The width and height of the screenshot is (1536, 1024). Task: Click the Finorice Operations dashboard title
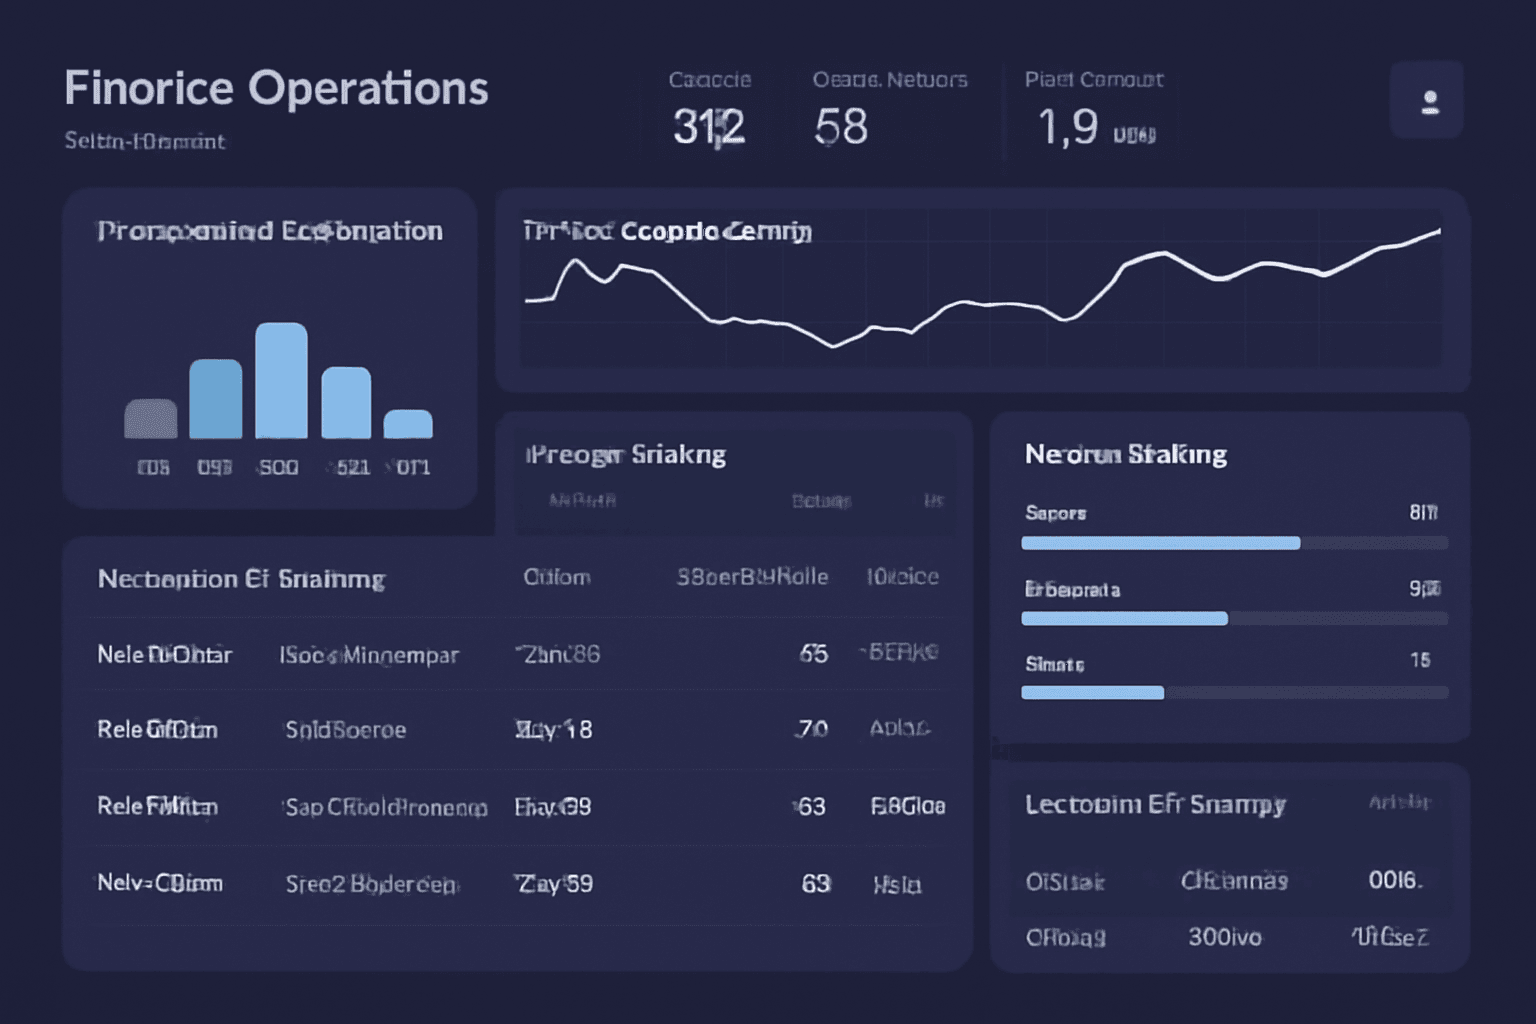[276, 89]
